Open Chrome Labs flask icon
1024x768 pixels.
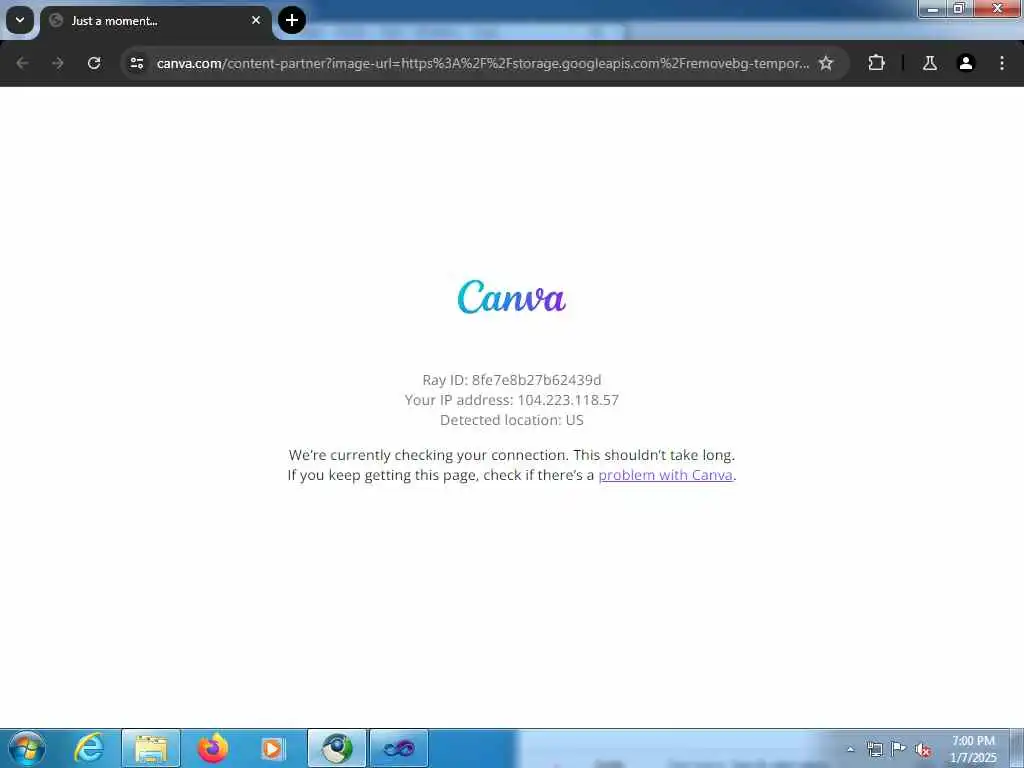(x=929, y=63)
